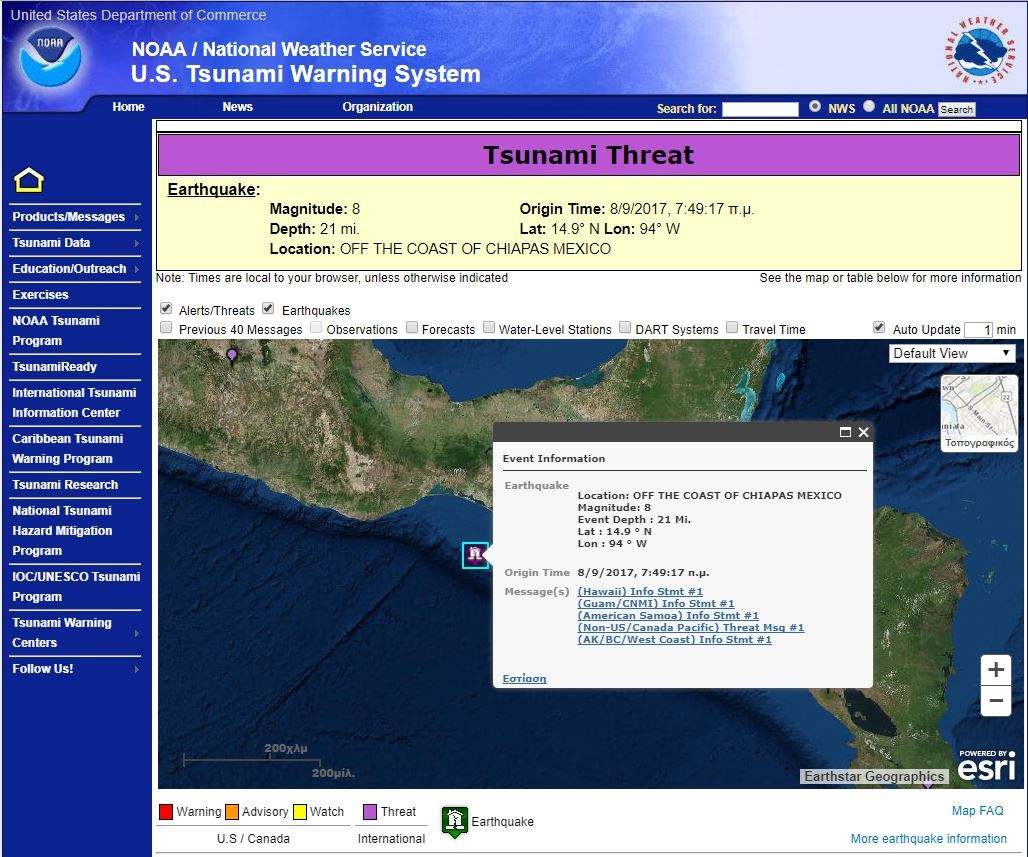This screenshot has height=857, width=1028.
Task: Disable the Alerts/Threats checkbox
Action: [x=166, y=309]
